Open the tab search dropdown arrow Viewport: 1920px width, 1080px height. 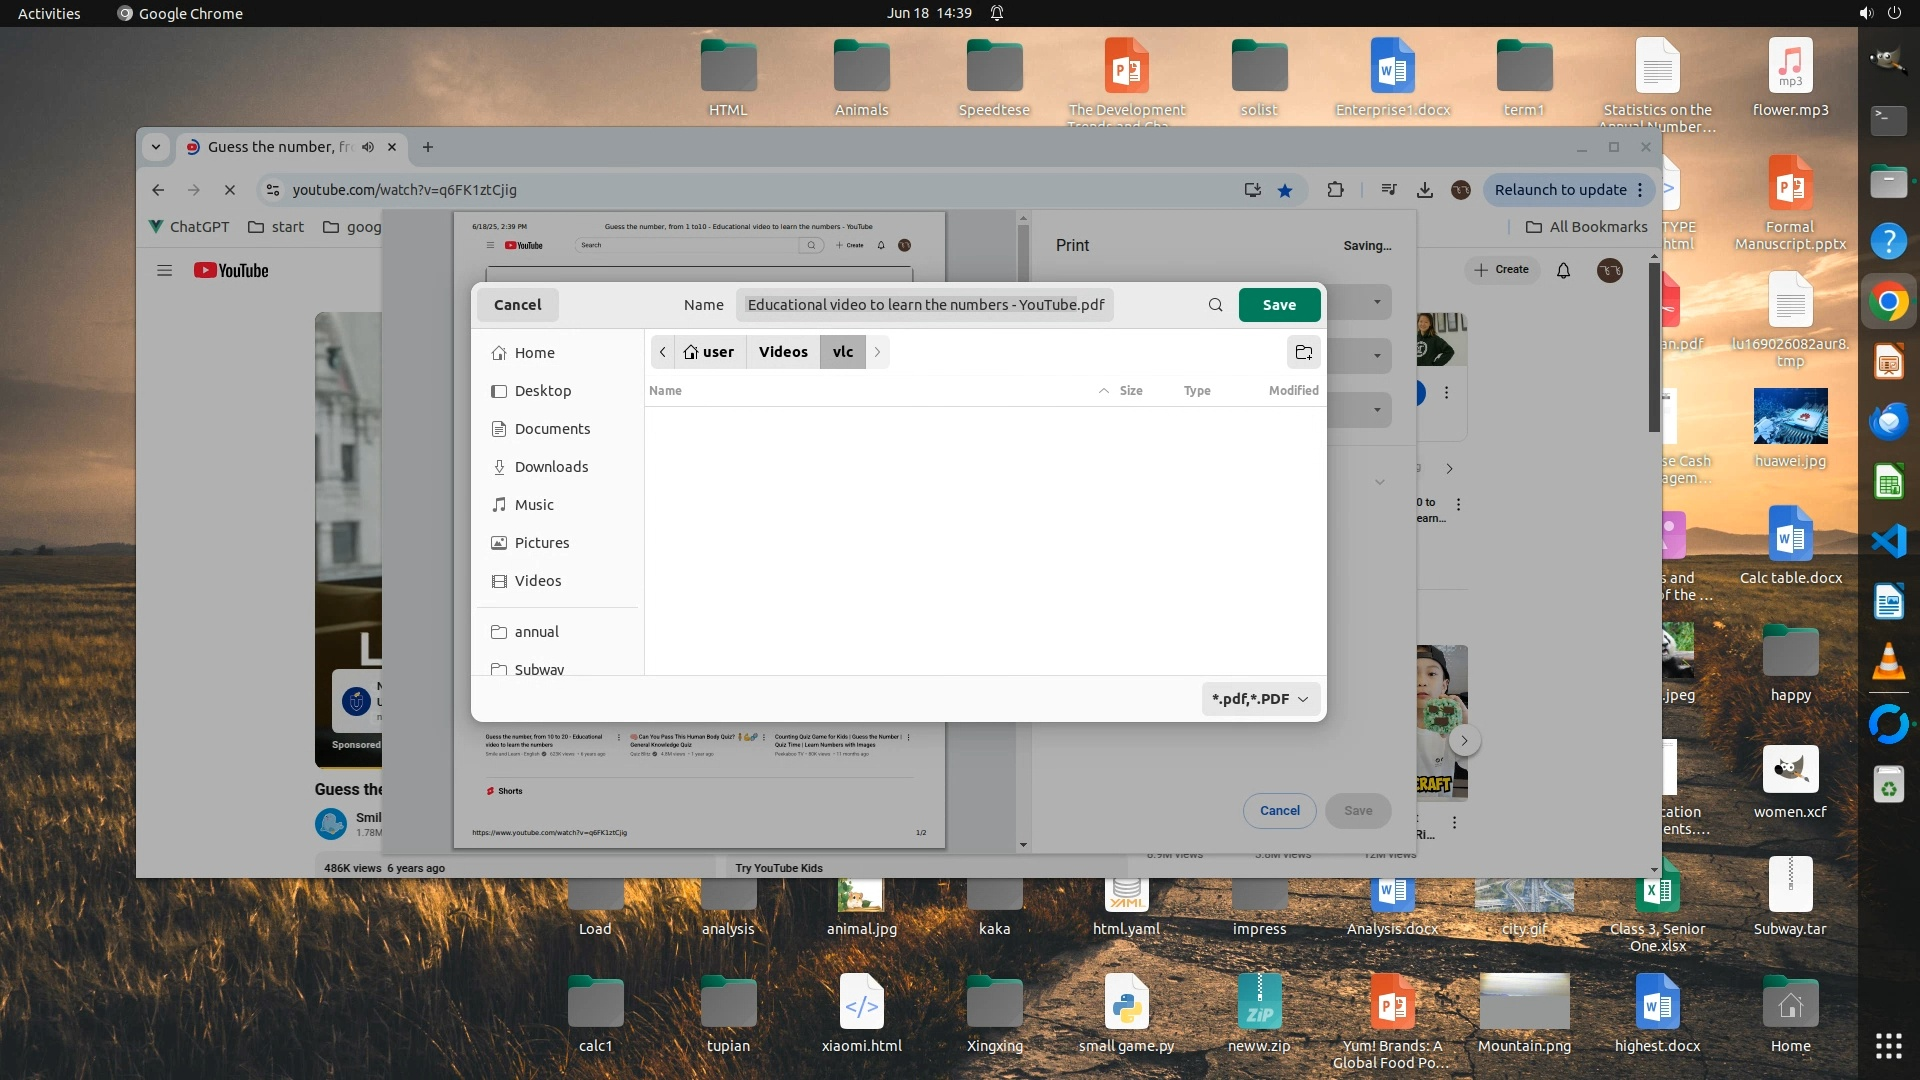(x=156, y=147)
